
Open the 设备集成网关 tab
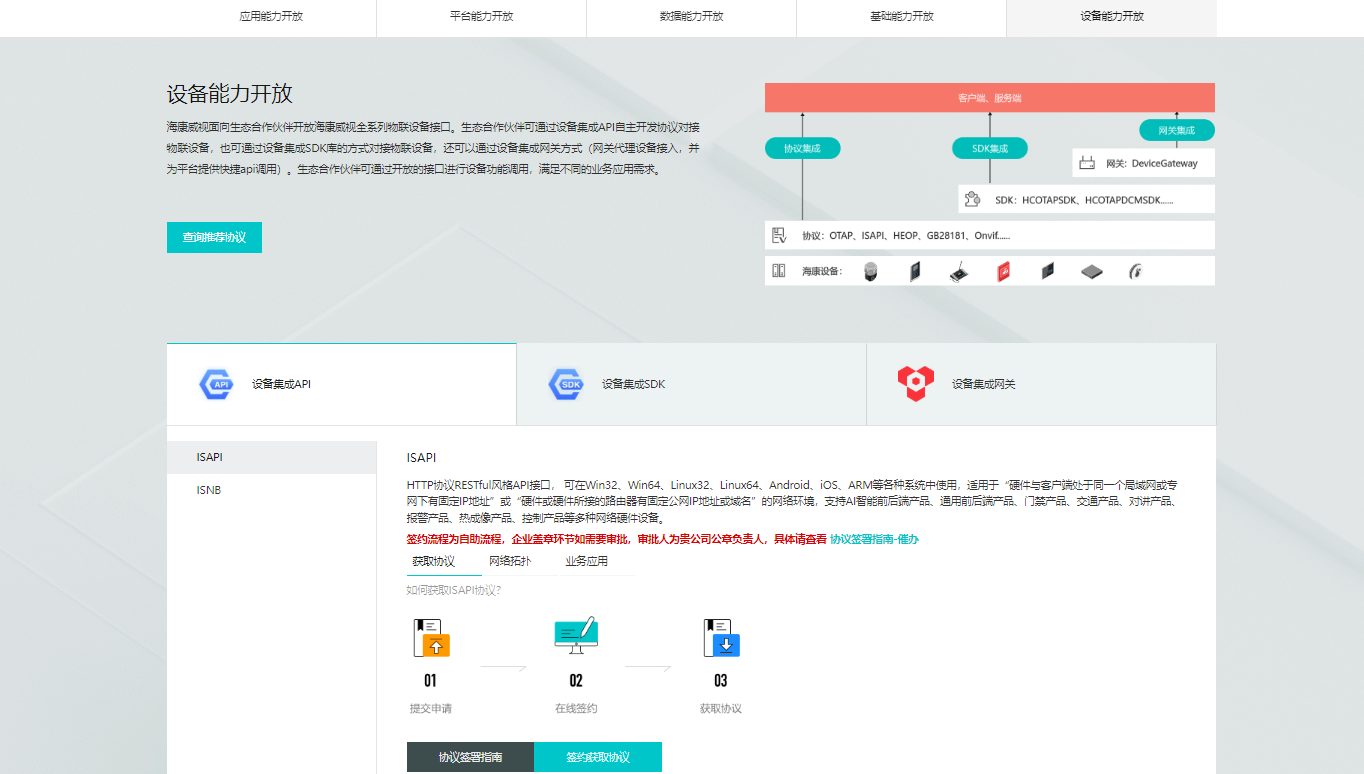point(1041,384)
